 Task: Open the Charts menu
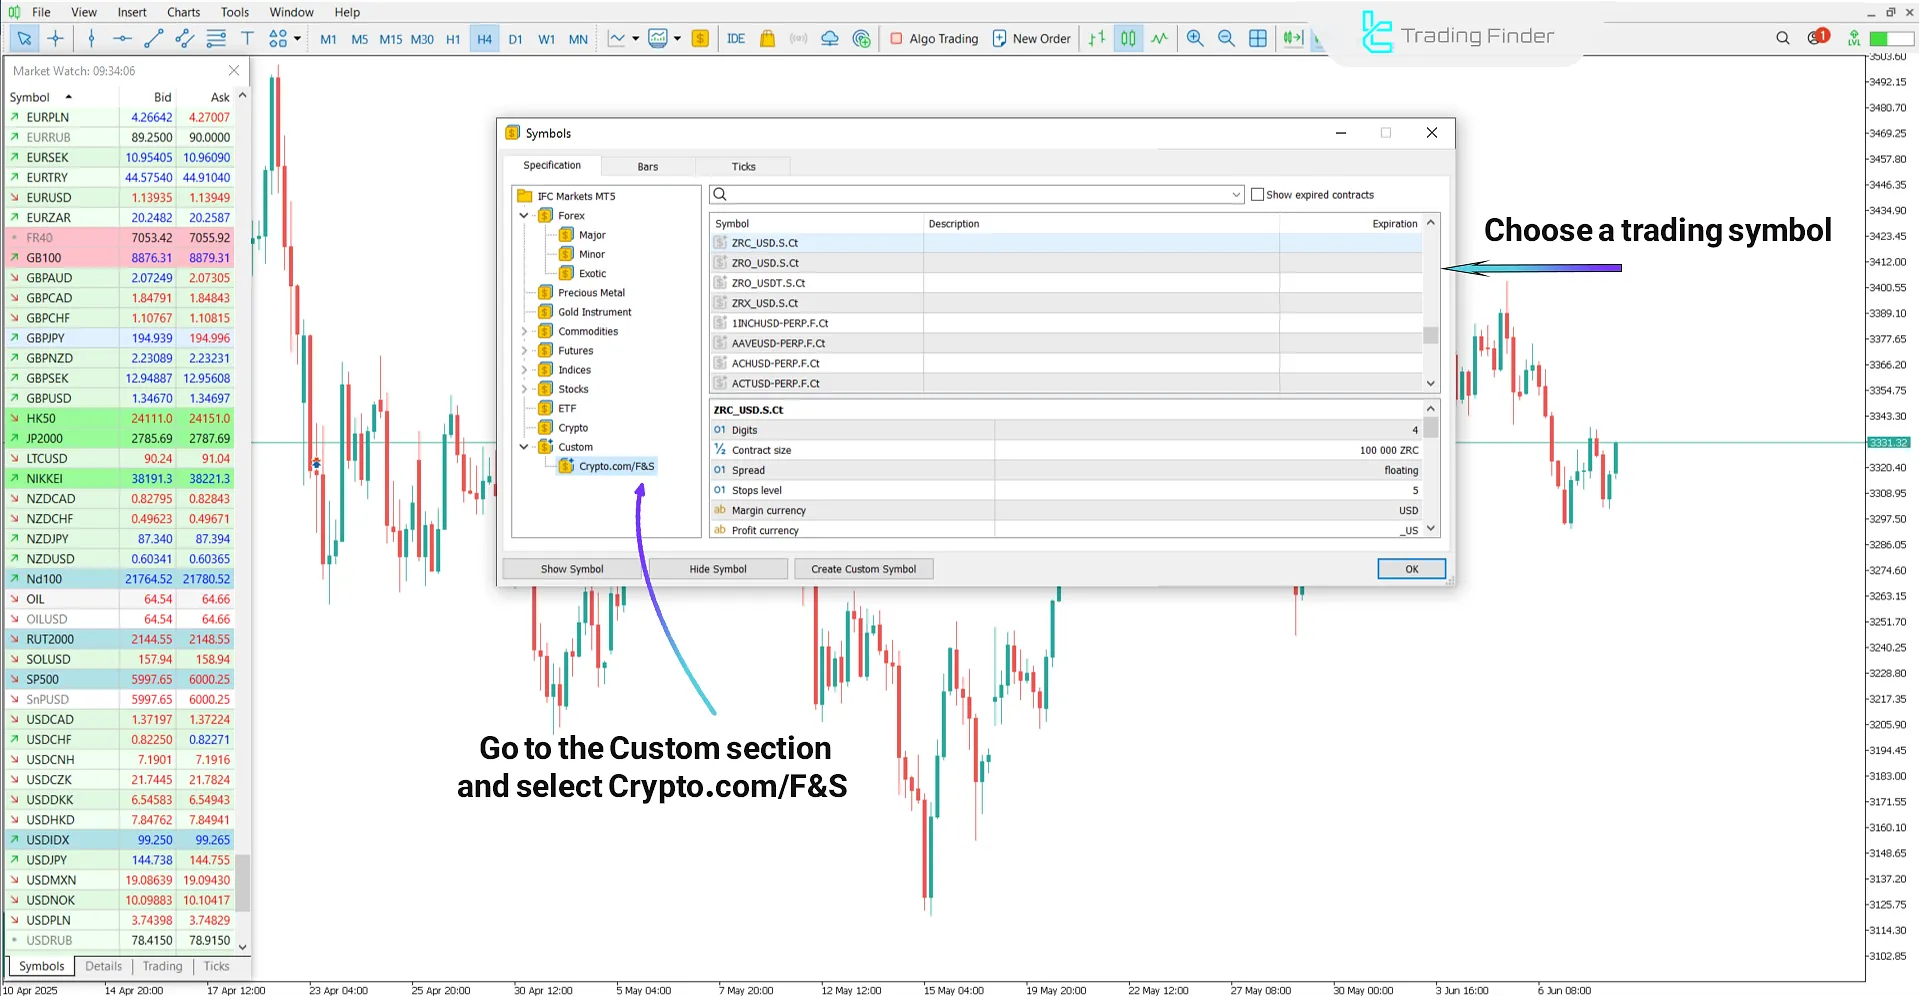(183, 12)
